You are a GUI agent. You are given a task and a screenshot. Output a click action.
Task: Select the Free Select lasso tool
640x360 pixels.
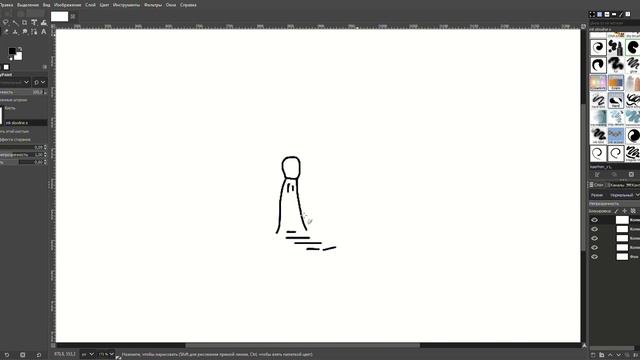(6, 22)
